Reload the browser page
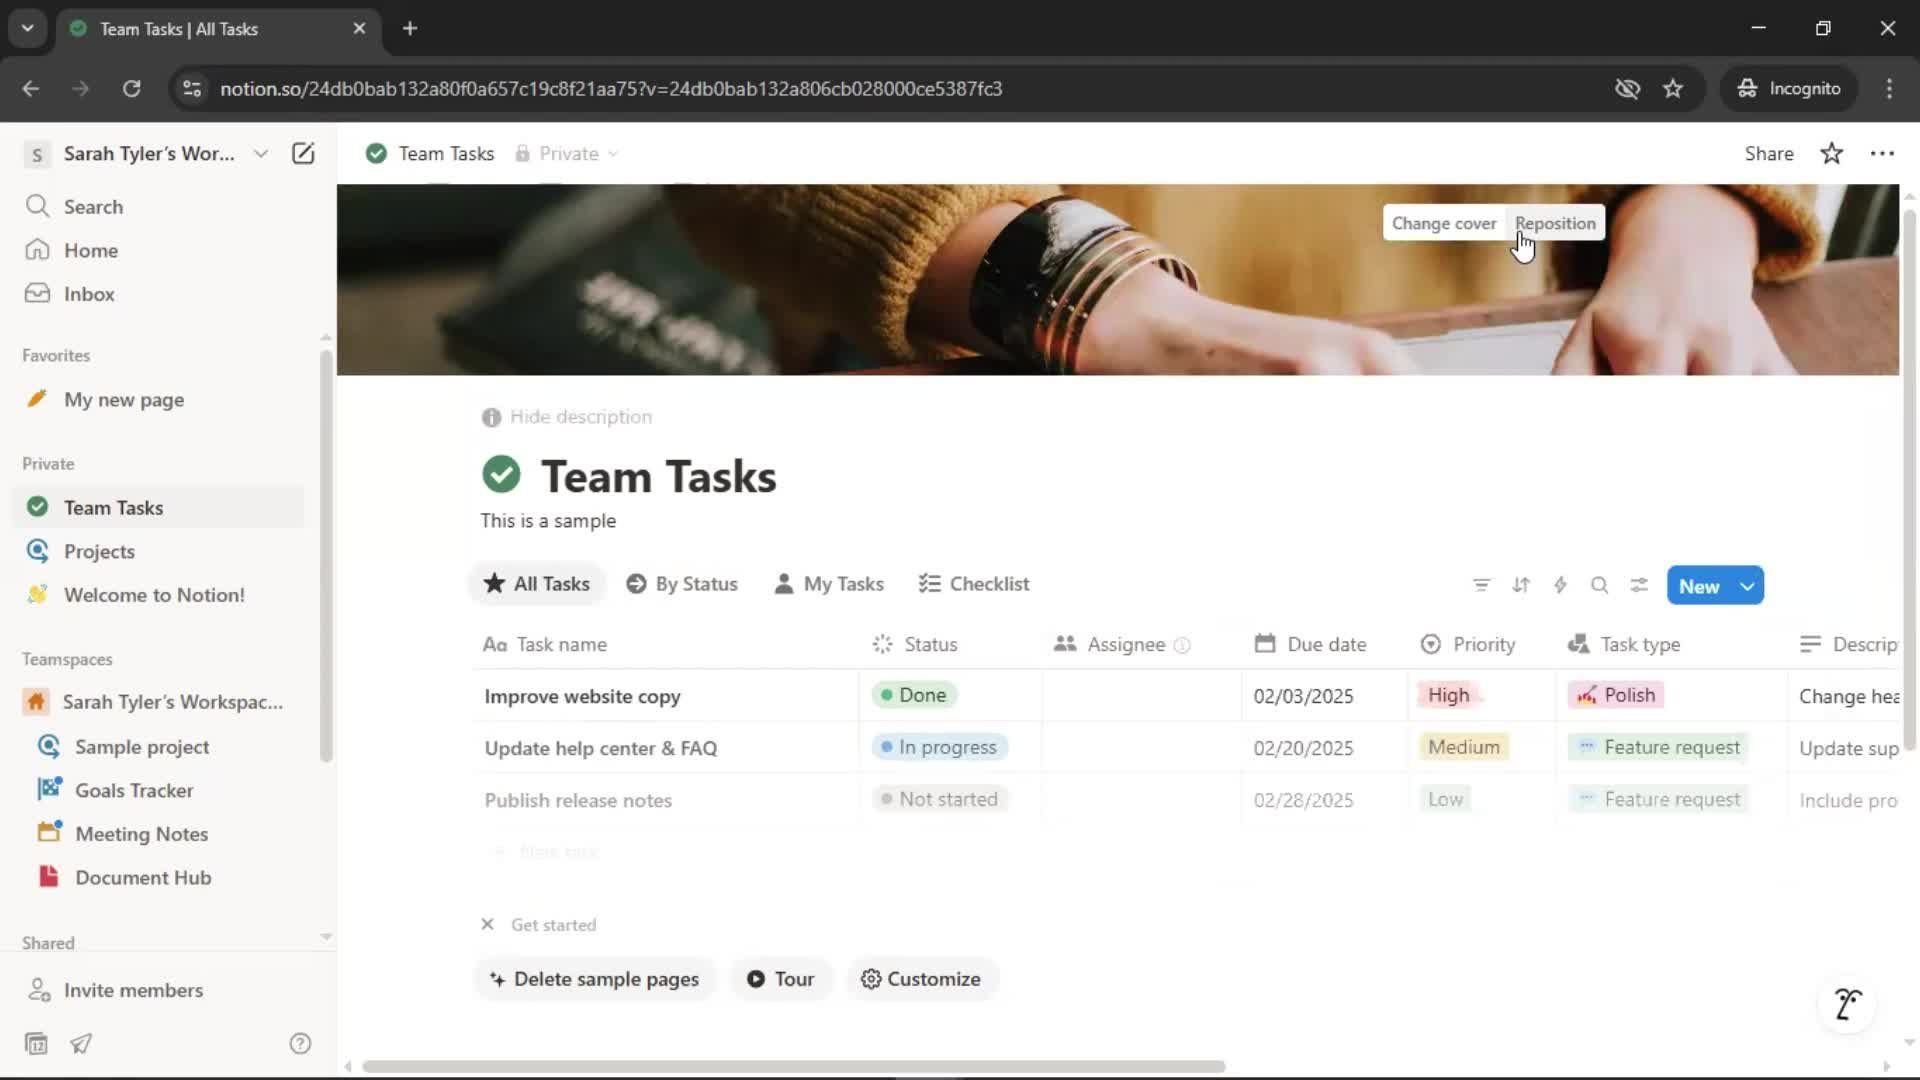Screen dimensions: 1920x1080 coord(131,88)
